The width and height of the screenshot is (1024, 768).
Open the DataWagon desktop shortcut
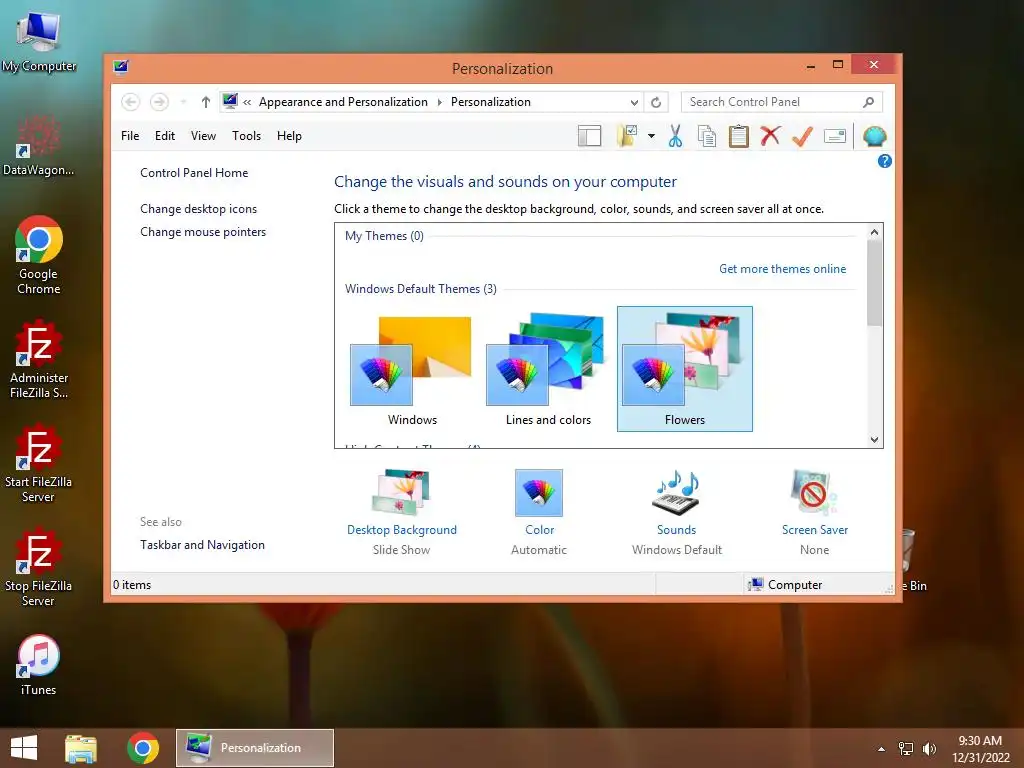(x=39, y=145)
